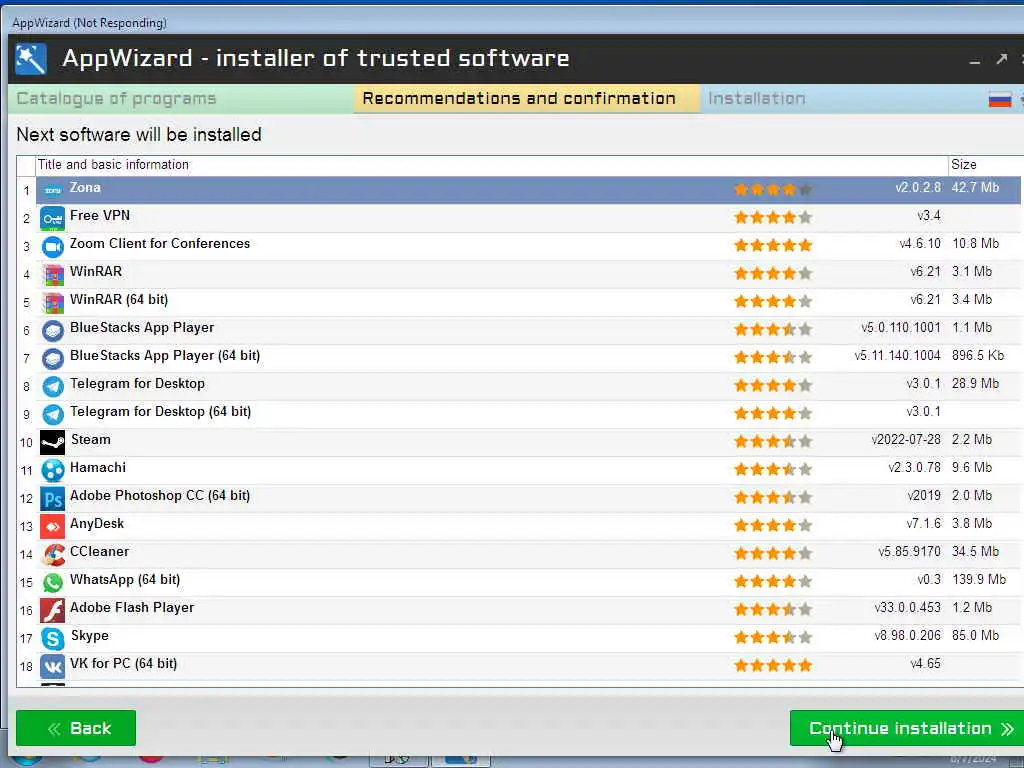Select the Zona row name

(x=86, y=187)
